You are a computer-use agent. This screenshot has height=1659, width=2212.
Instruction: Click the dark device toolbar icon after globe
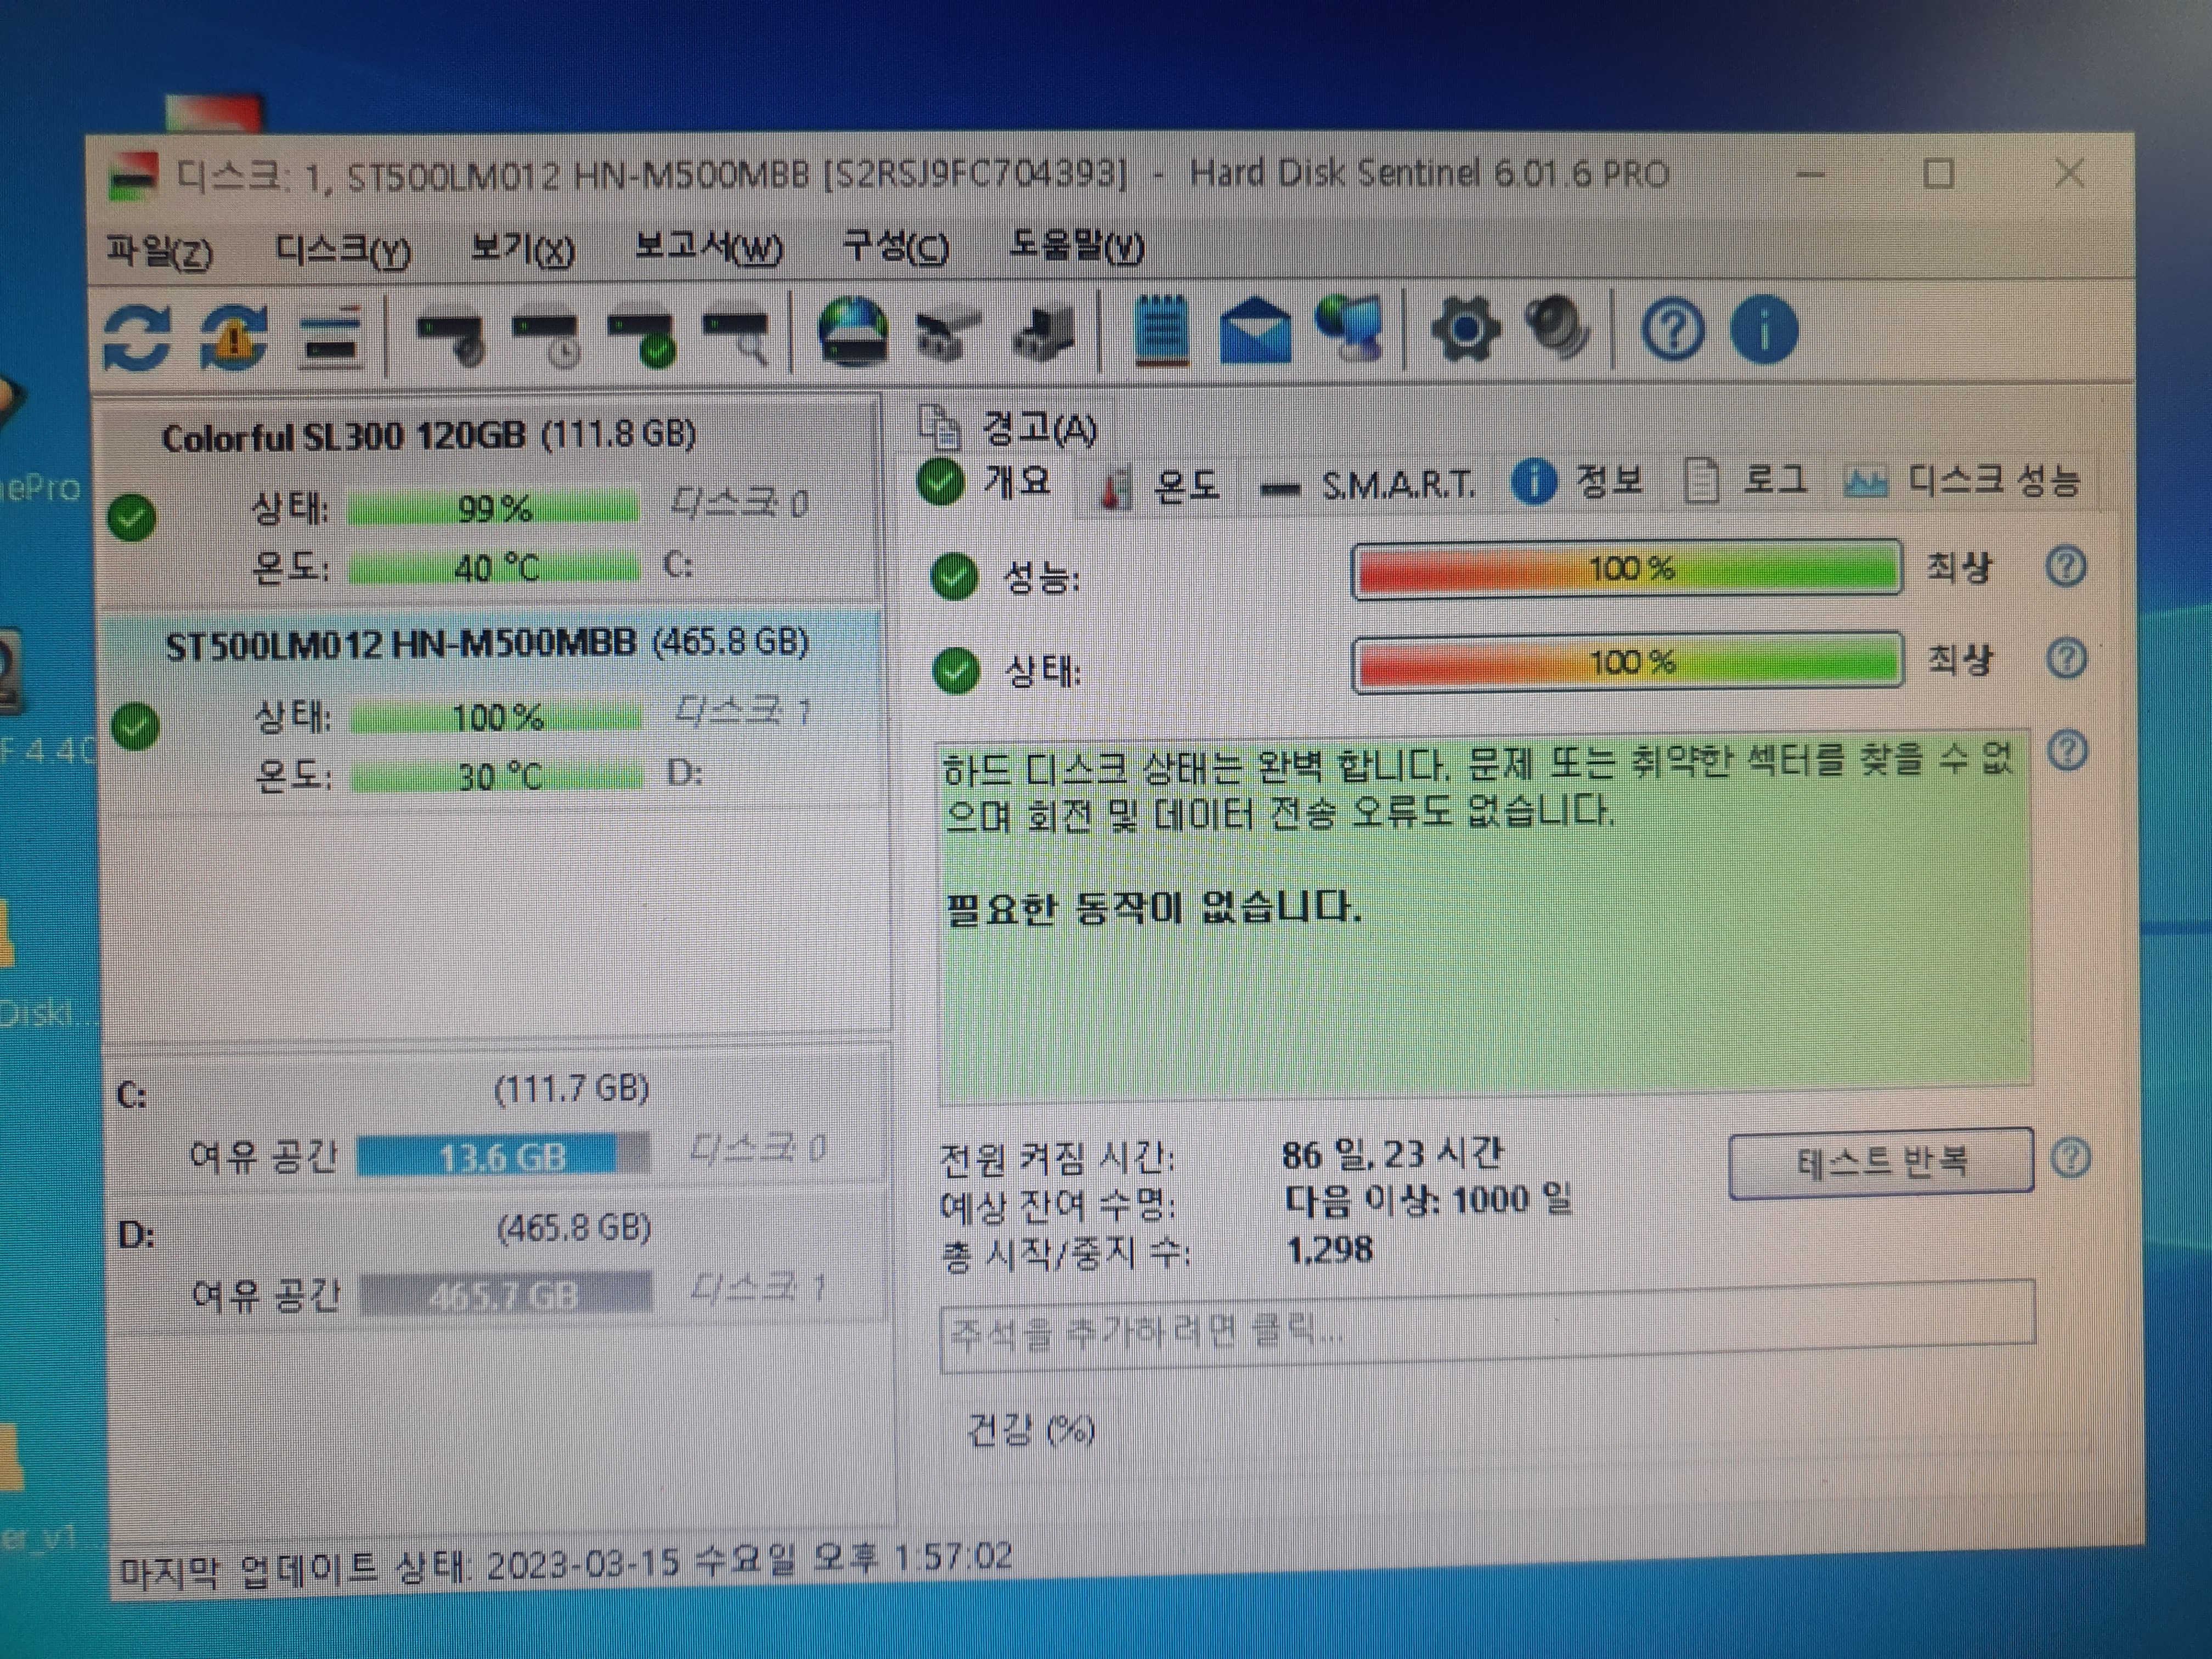(x=1043, y=333)
